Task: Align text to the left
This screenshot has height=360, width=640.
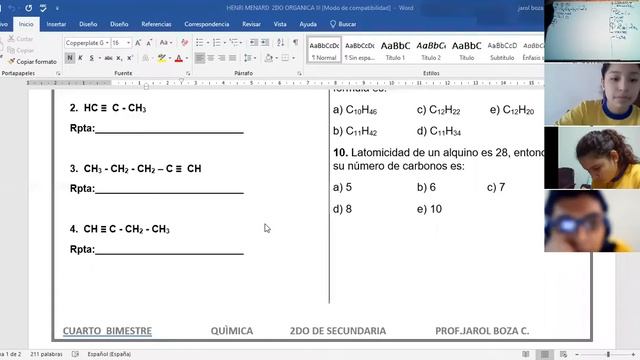Action: pos(200,58)
